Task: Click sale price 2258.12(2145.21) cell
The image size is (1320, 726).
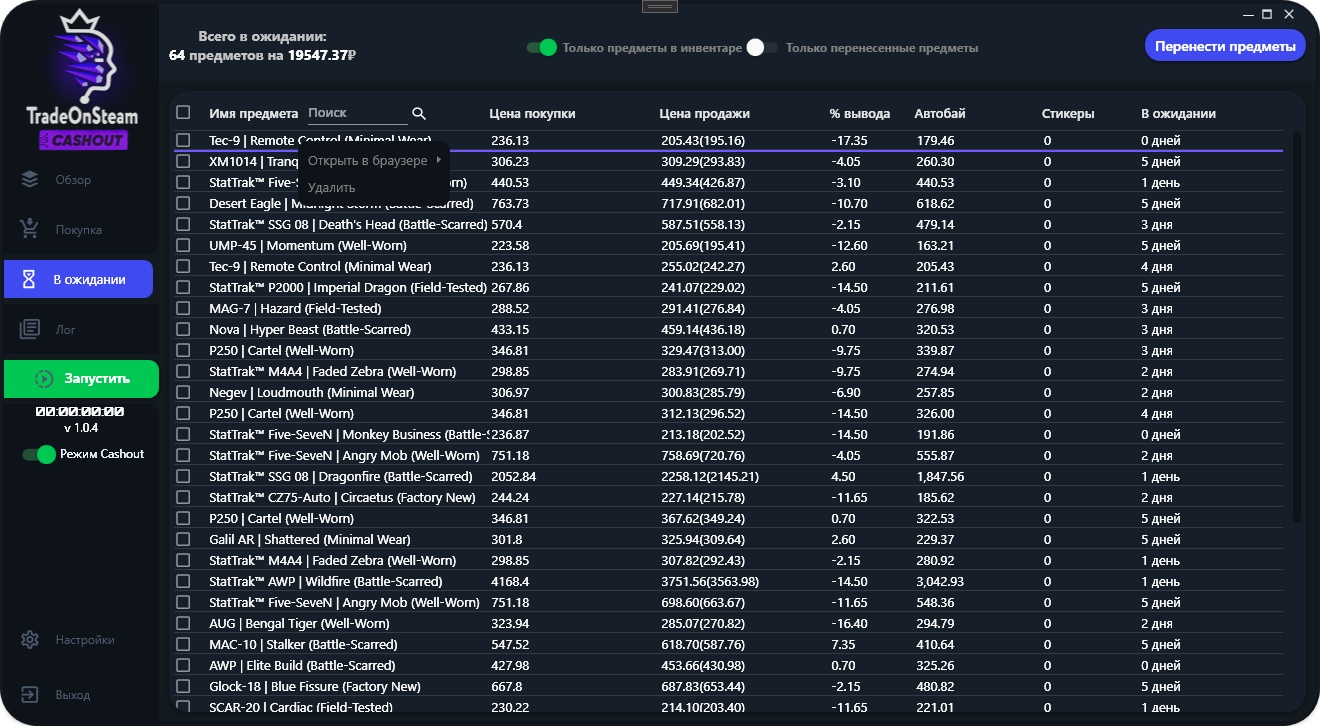Action: tap(710, 476)
